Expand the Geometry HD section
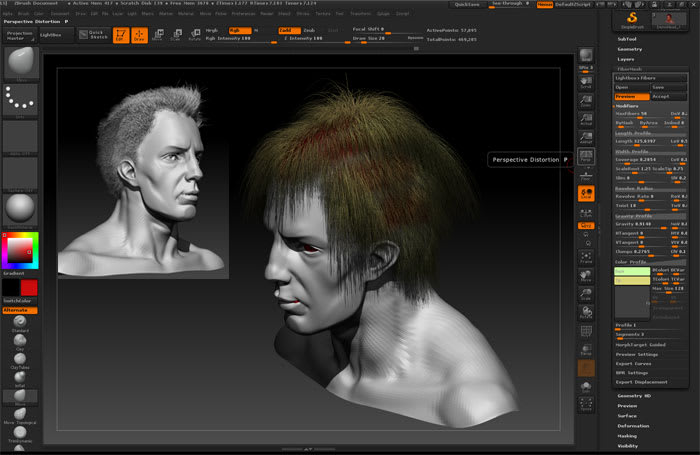 633,396
